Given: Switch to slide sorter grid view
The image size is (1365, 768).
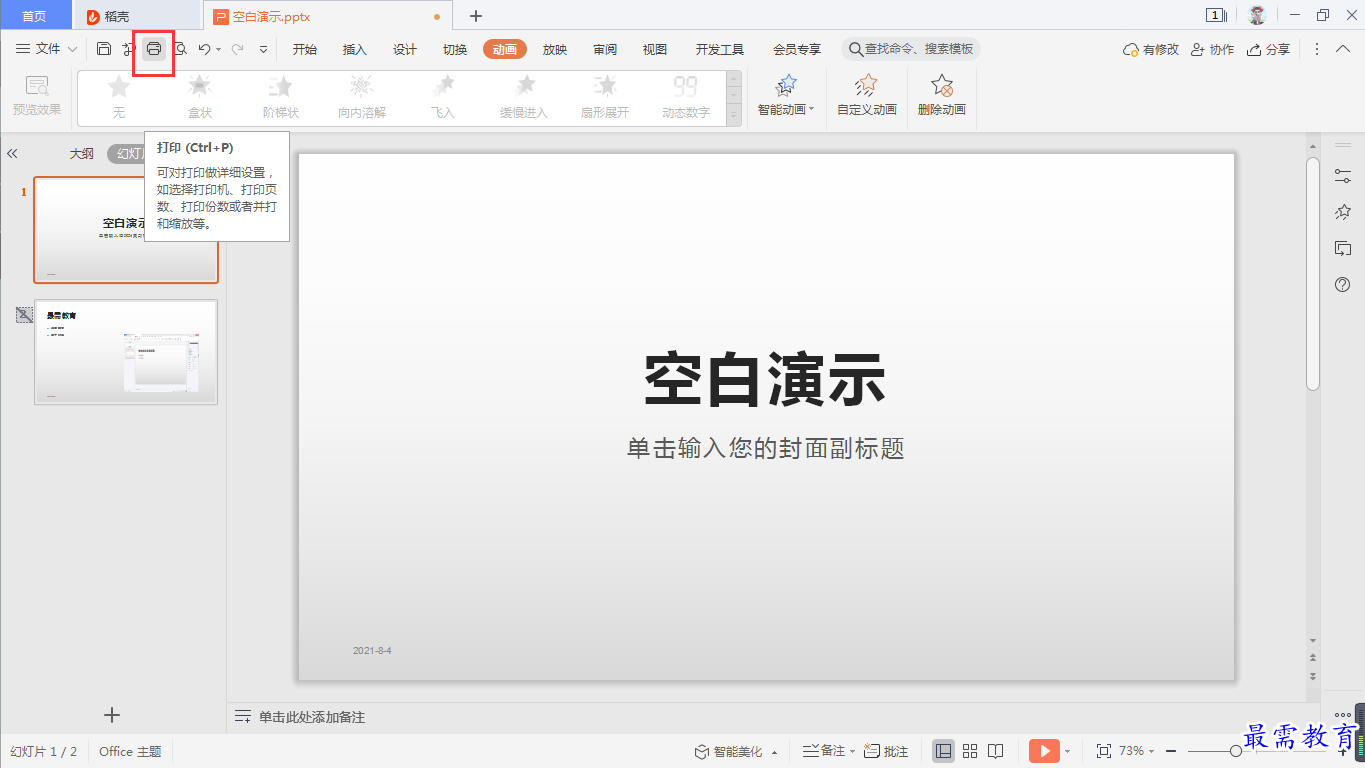Looking at the screenshot, I should click(970, 751).
